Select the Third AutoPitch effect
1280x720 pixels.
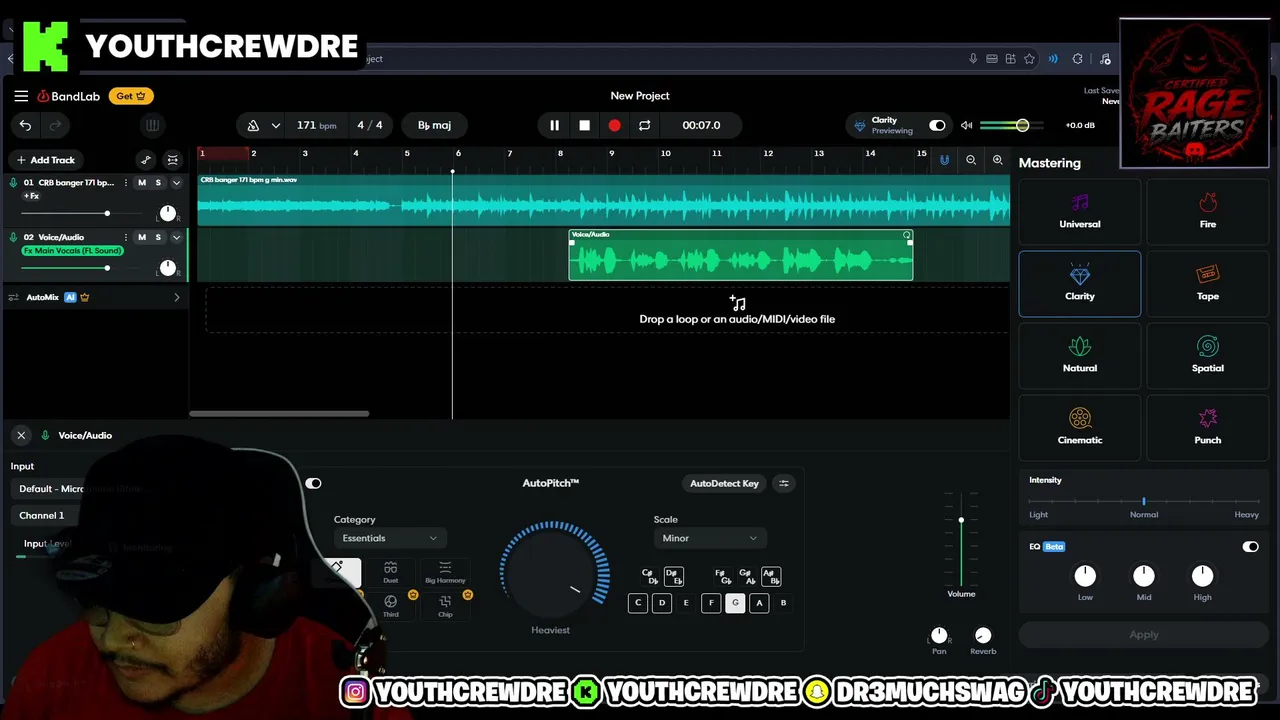click(x=390, y=606)
